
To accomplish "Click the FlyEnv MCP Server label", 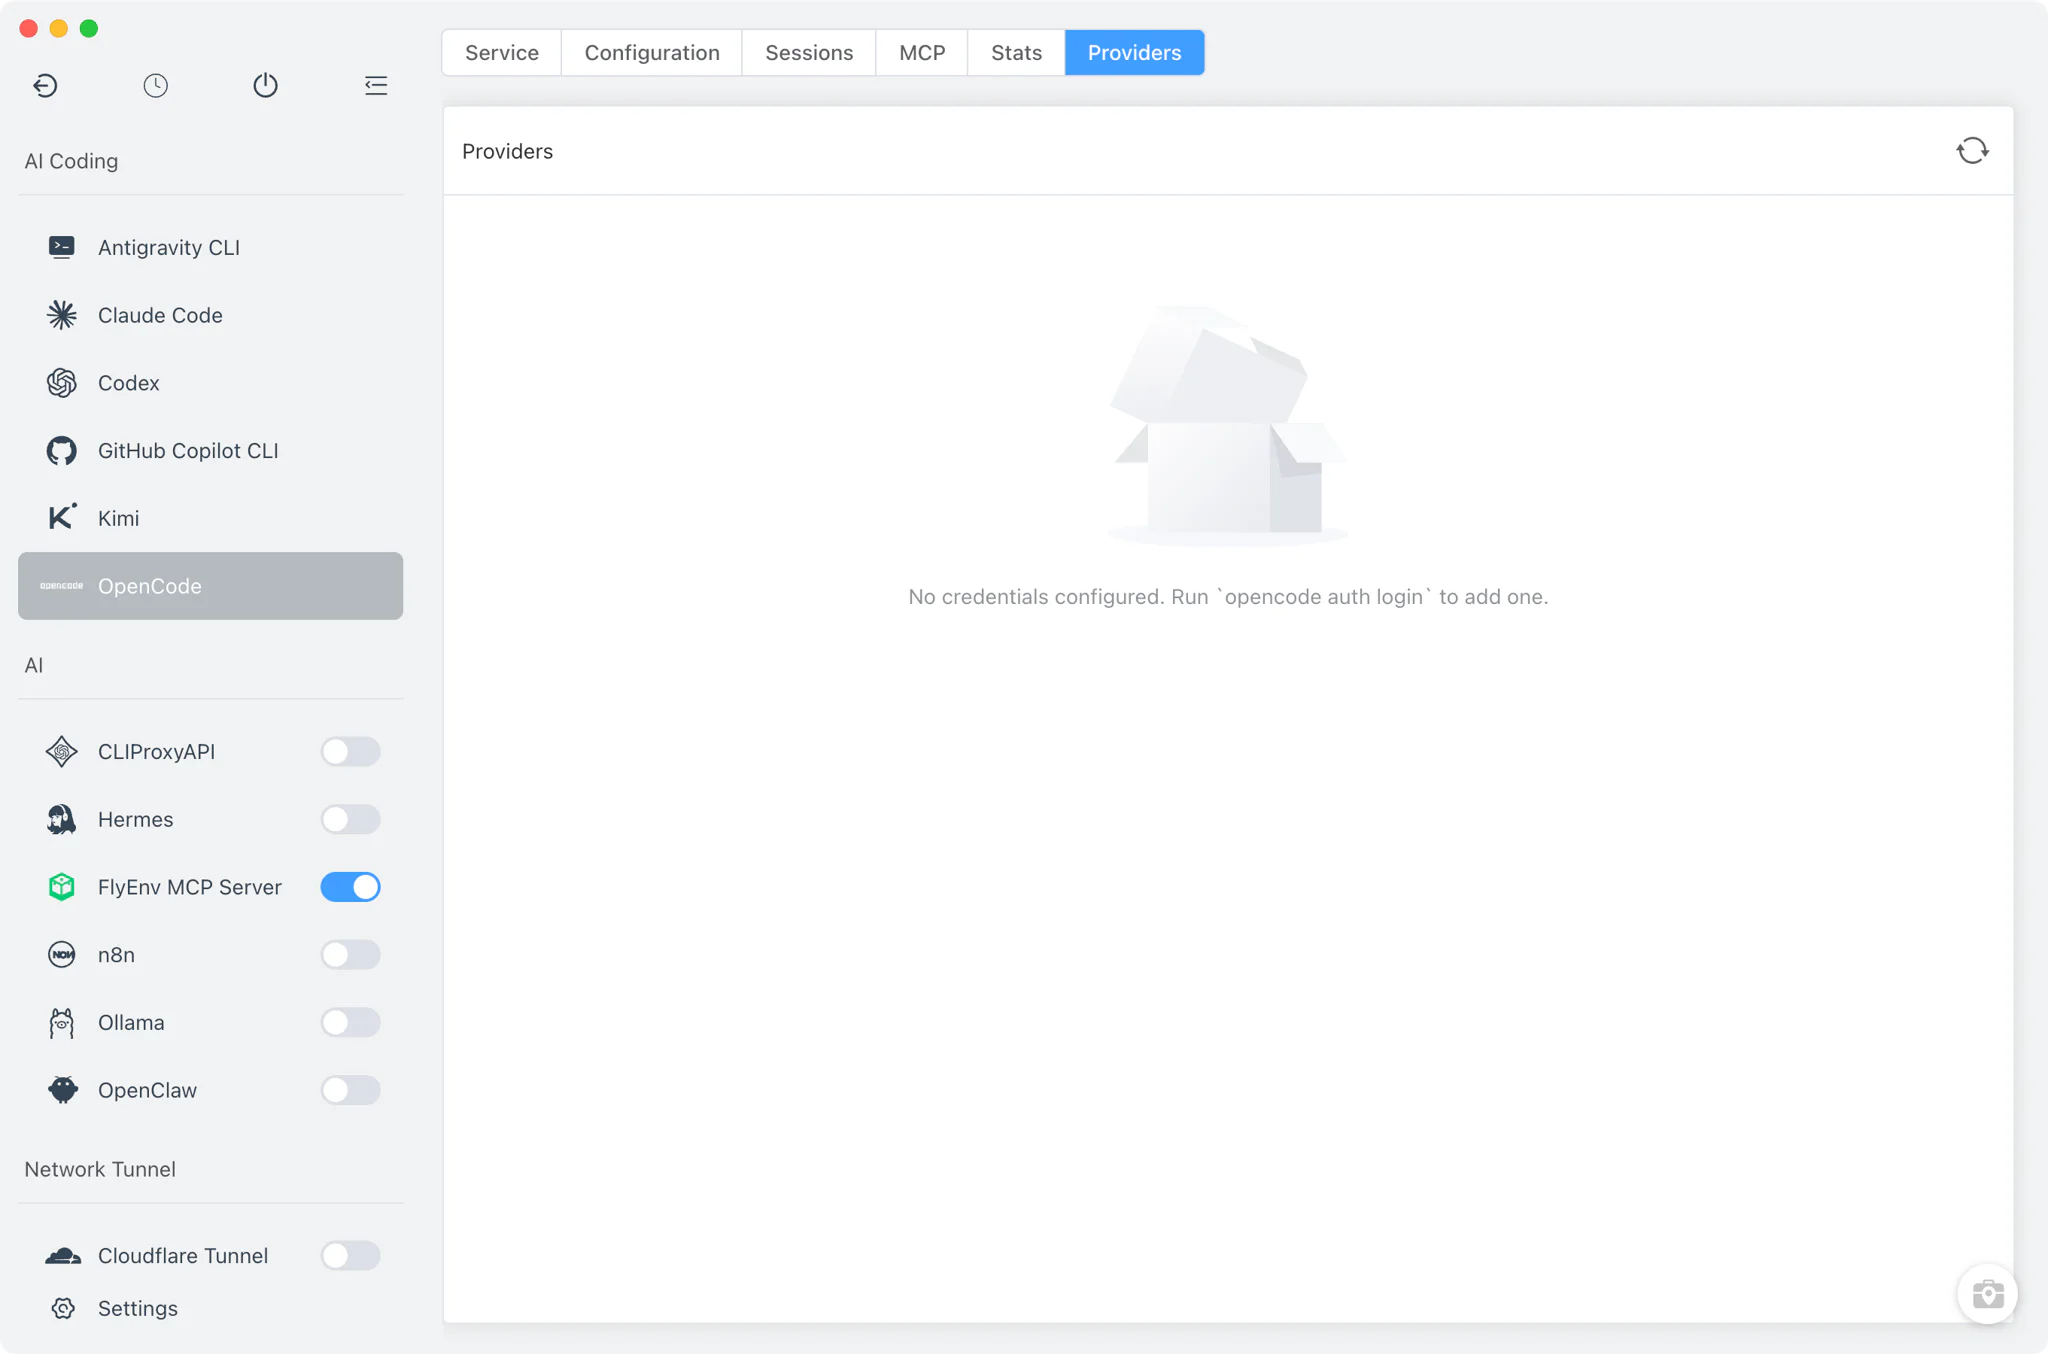I will click(190, 887).
